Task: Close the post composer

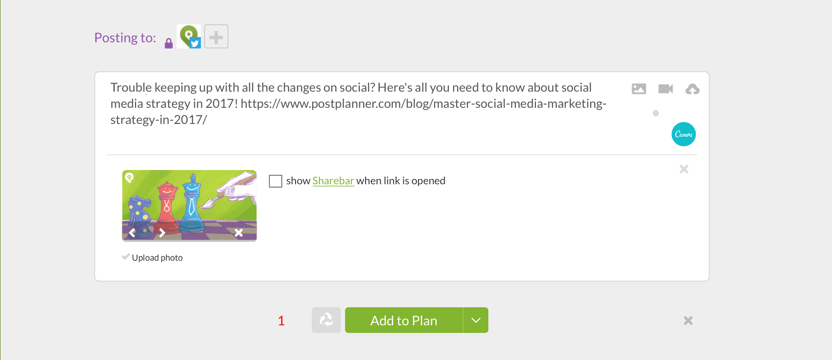Action: click(x=688, y=321)
